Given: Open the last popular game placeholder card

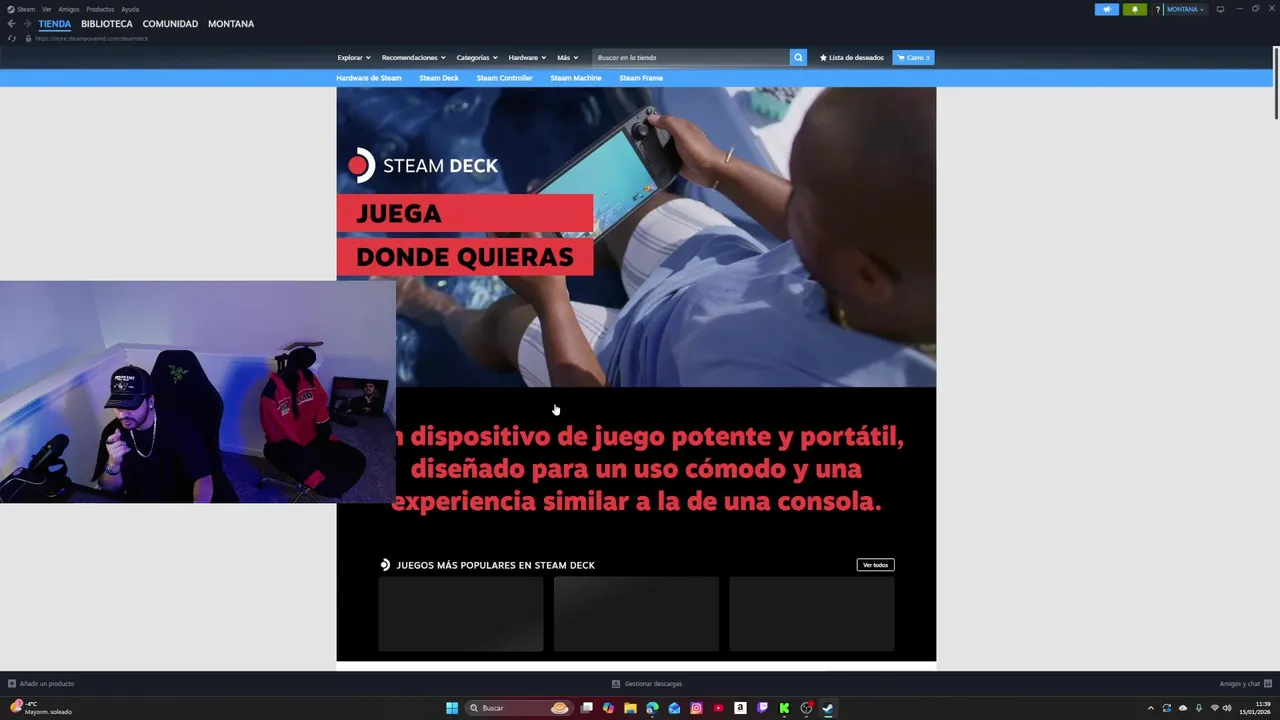Looking at the screenshot, I should point(812,614).
